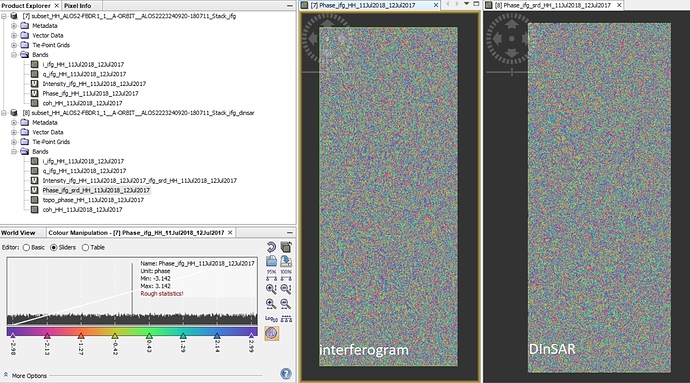This screenshot has width=690, height=383.
Task: Select the Basic editor radio button
Action: pos(26,247)
